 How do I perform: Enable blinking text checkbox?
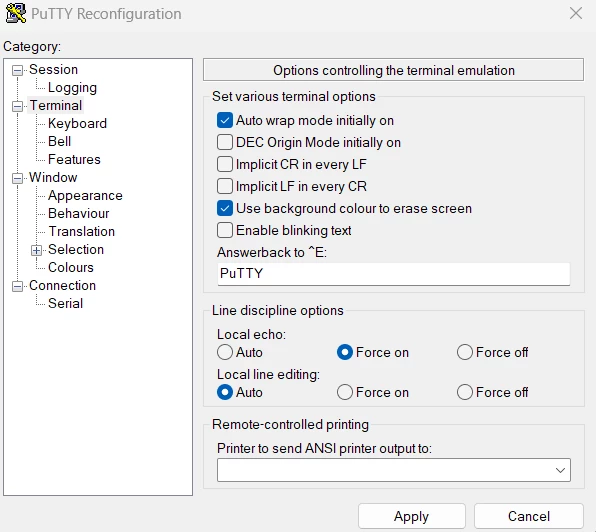point(225,231)
